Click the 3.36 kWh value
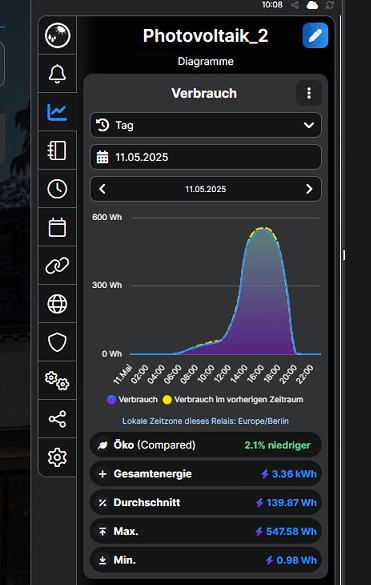Image resolution: width=371 pixels, height=585 pixels. point(294,474)
